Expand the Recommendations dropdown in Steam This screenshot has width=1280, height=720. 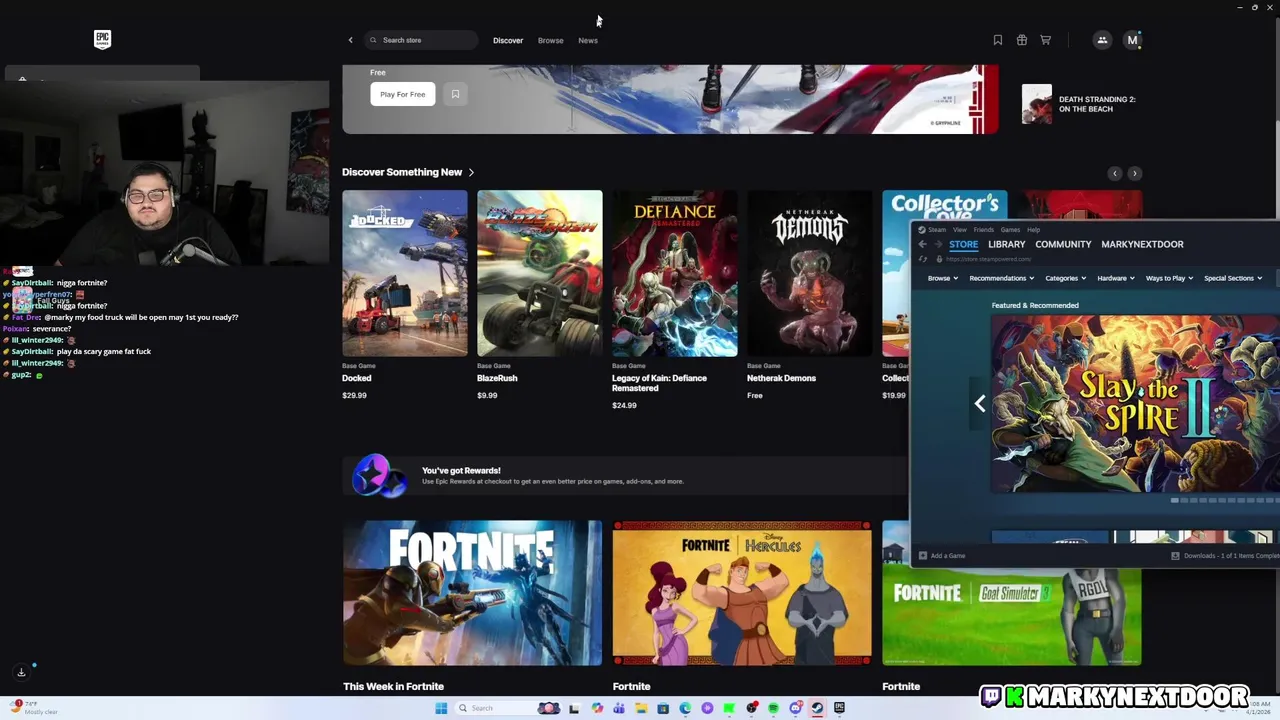[1002, 278]
